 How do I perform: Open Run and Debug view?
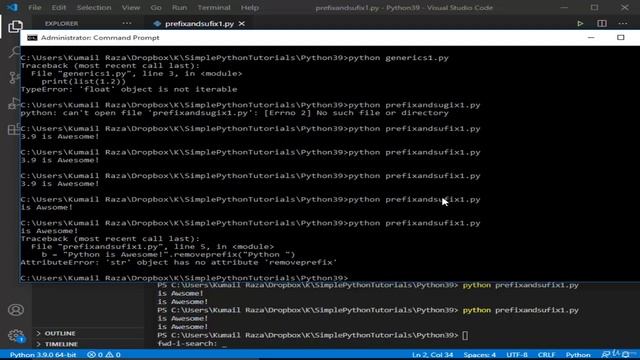tap(13, 103)
